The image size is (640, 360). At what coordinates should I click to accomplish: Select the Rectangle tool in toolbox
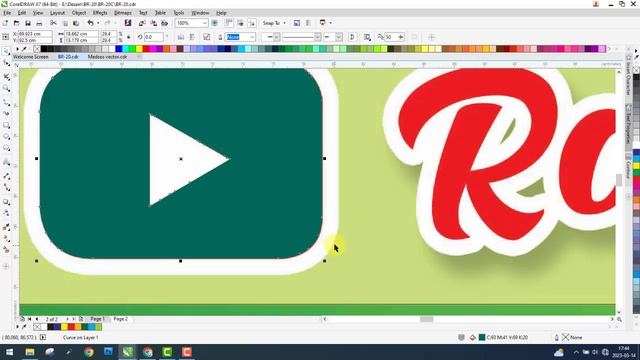pyautogui.click(x=6, y=125)
